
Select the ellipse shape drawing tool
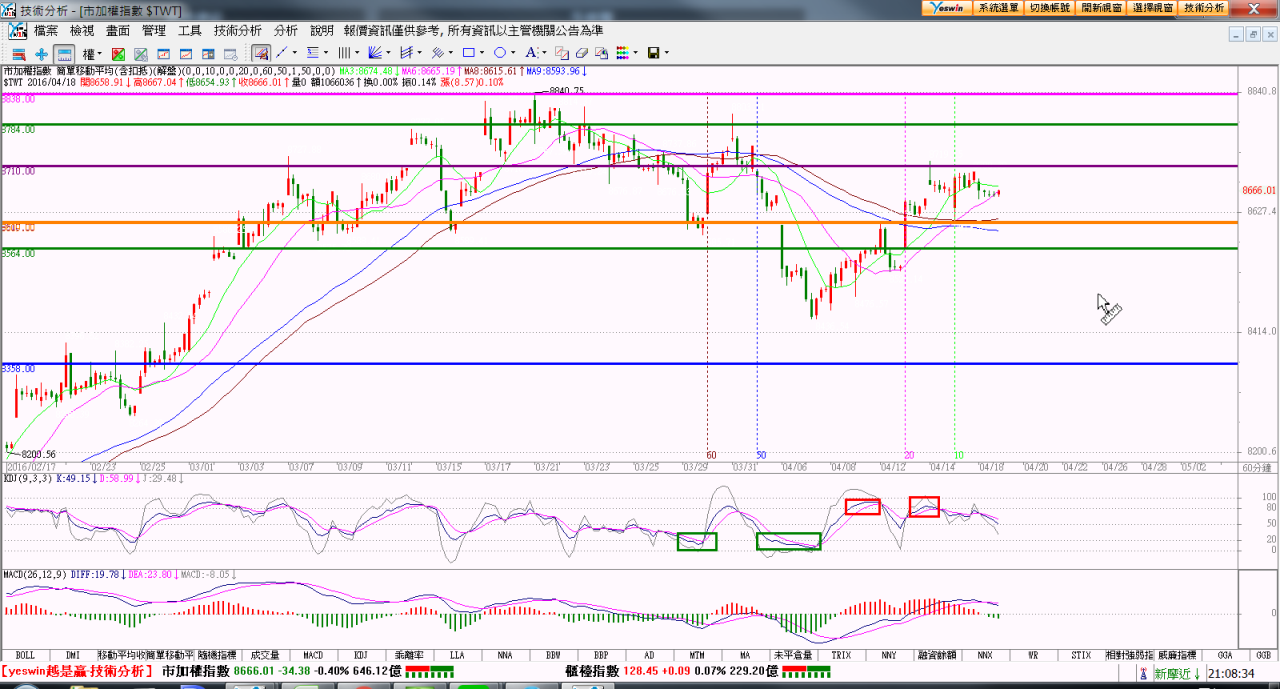tap(500, 53)
